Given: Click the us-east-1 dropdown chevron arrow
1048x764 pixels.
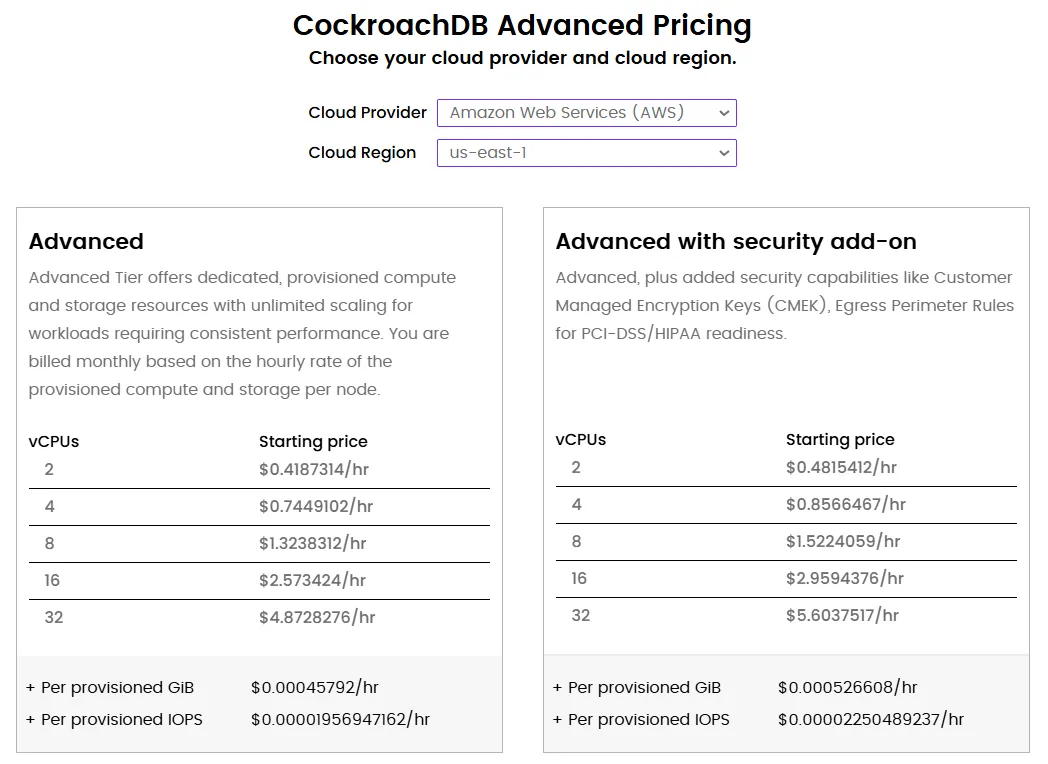Looking at the screenshot, I should click(724, 153).
